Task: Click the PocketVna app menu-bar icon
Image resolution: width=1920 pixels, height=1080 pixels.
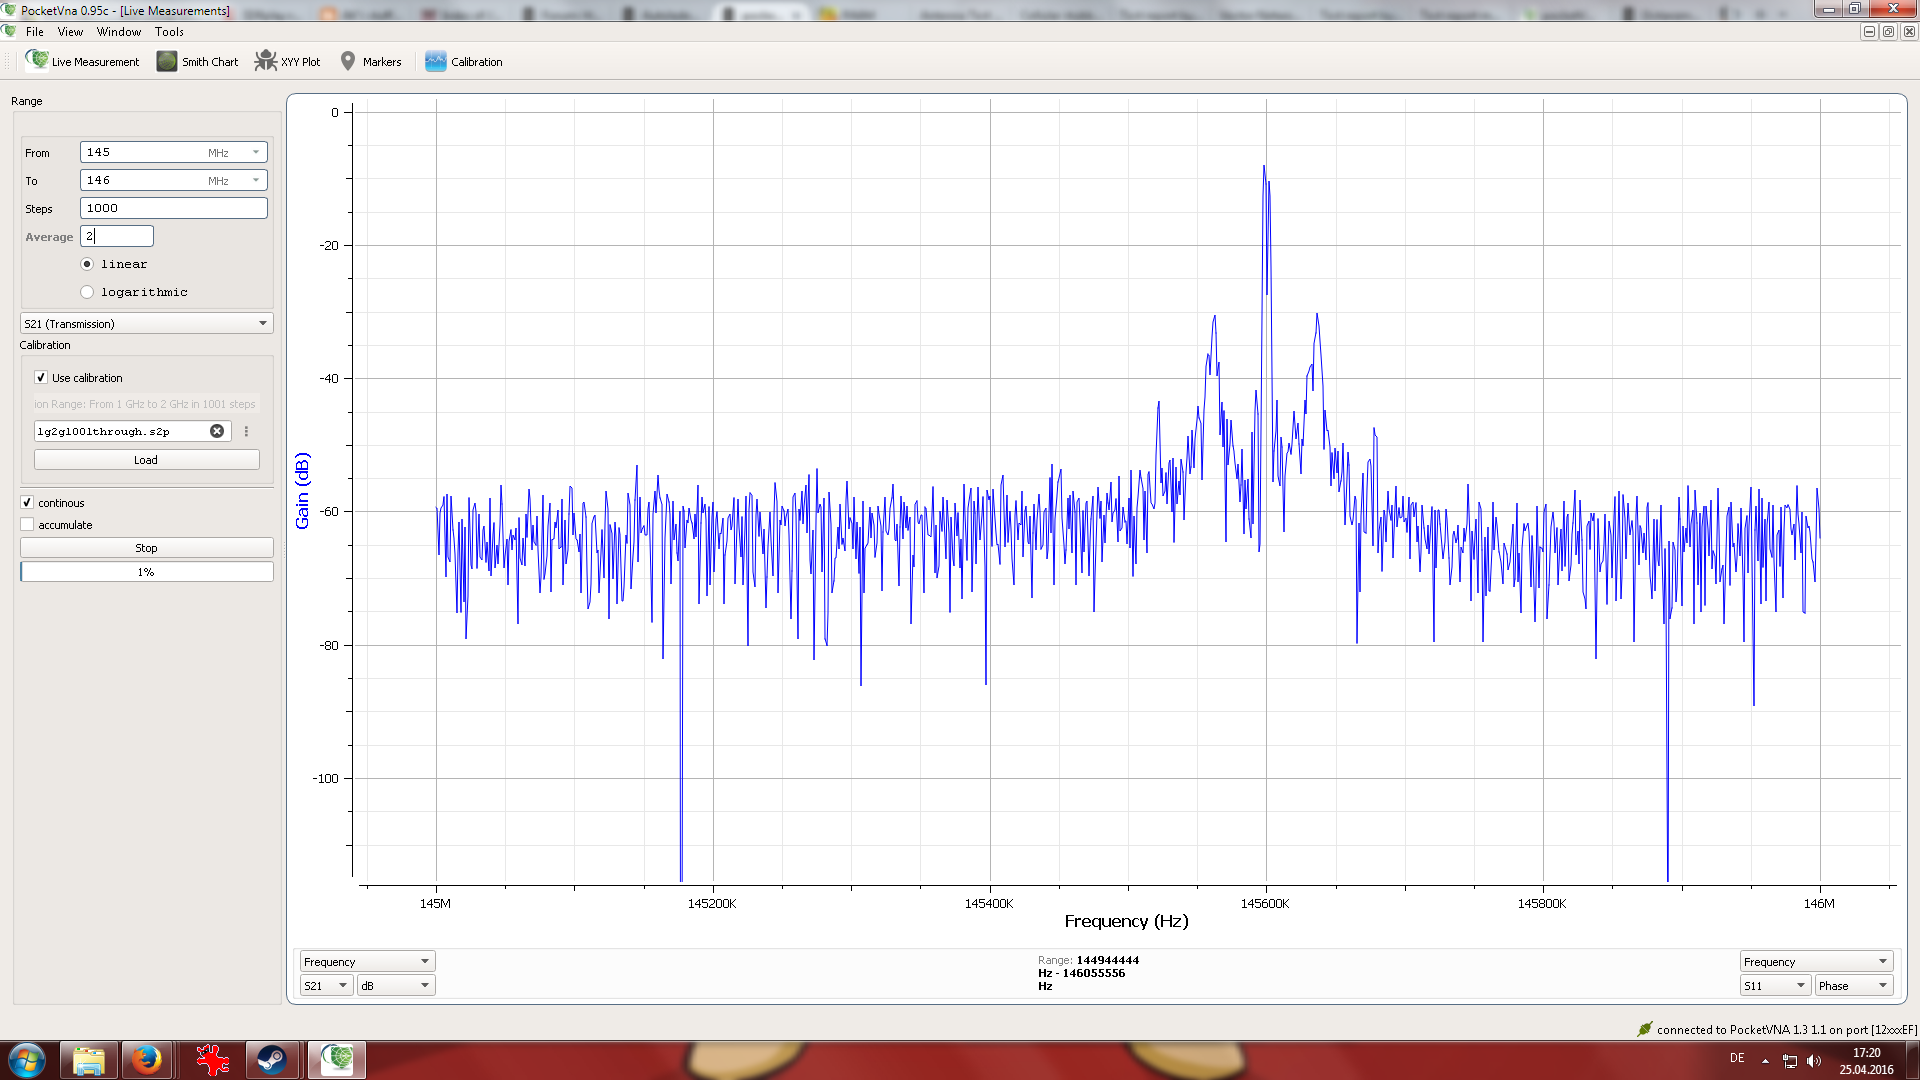Action: [x=10, y=32]
